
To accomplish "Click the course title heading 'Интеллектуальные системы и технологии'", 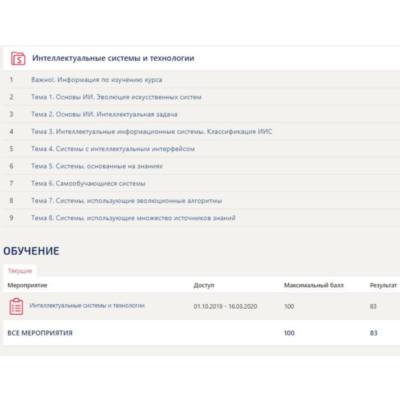I will (113, 58).
